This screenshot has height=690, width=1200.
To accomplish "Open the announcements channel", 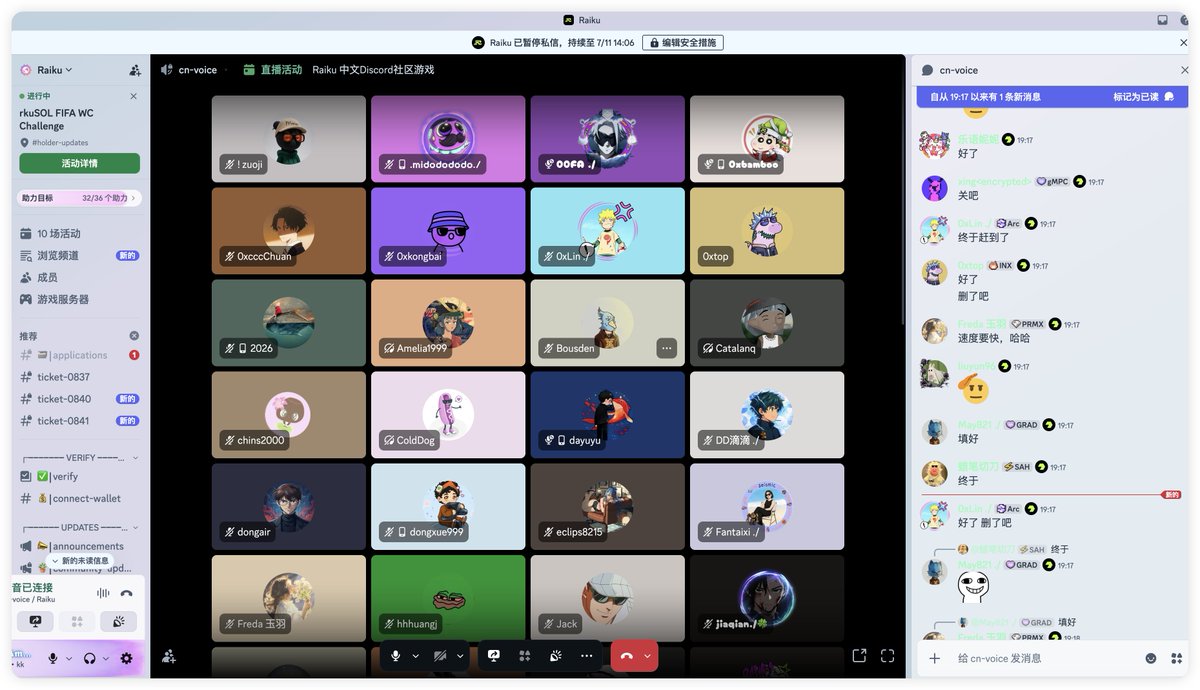I will [x=80, y=547].
